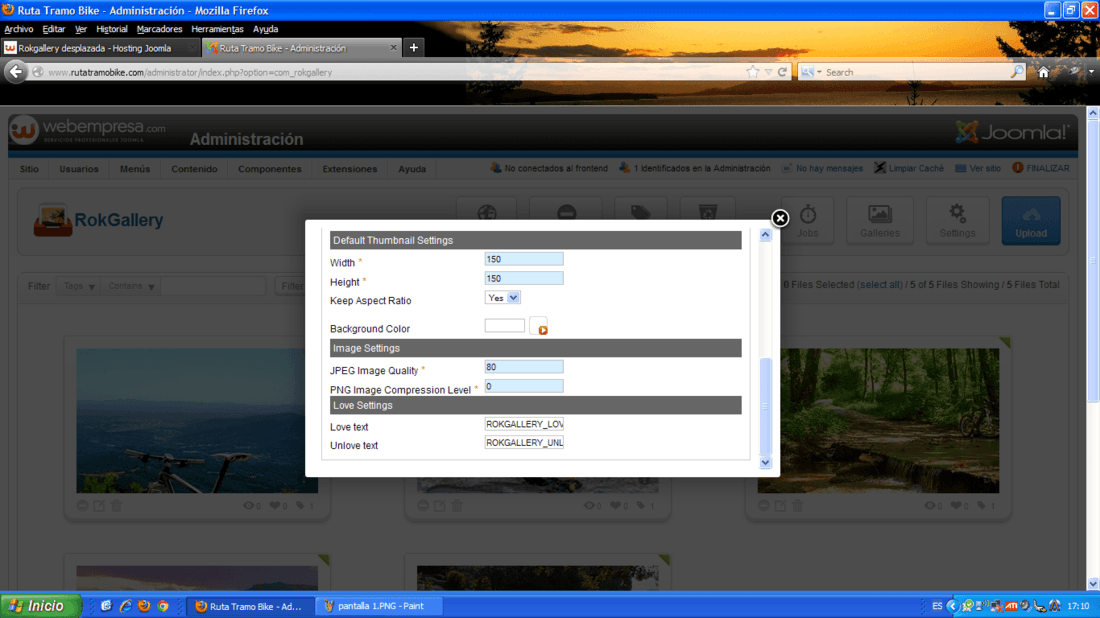Click the Internet Explorer quick launch icon

(x=126, y=606)
